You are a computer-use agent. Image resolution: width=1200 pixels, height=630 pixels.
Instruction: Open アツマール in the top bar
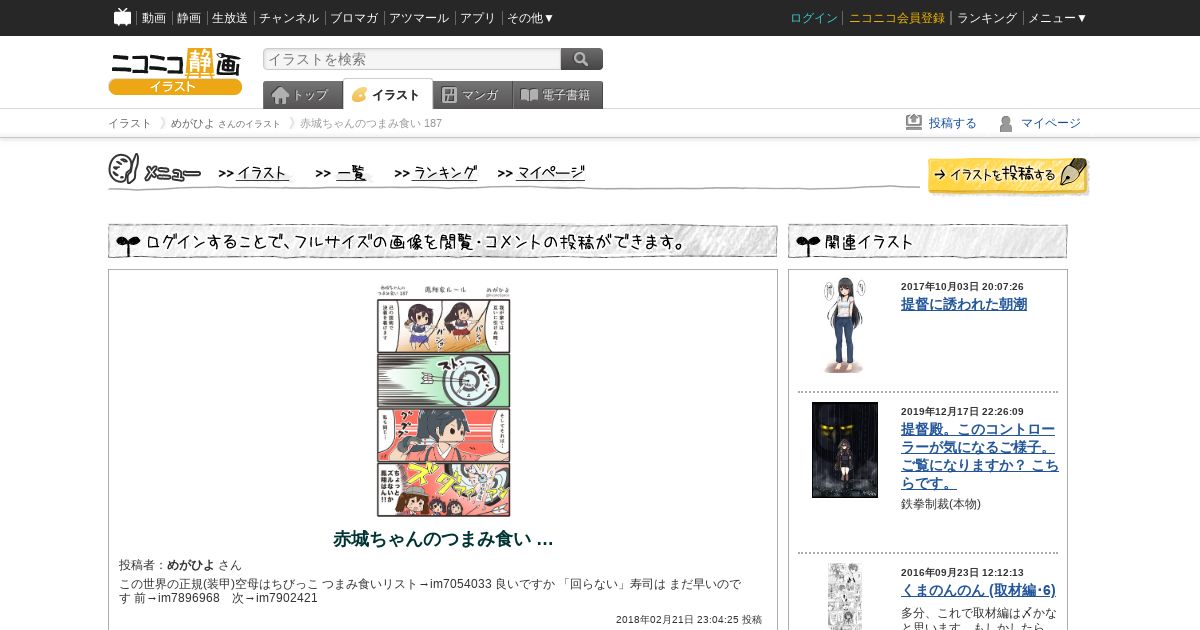click(x=419, y=18)
